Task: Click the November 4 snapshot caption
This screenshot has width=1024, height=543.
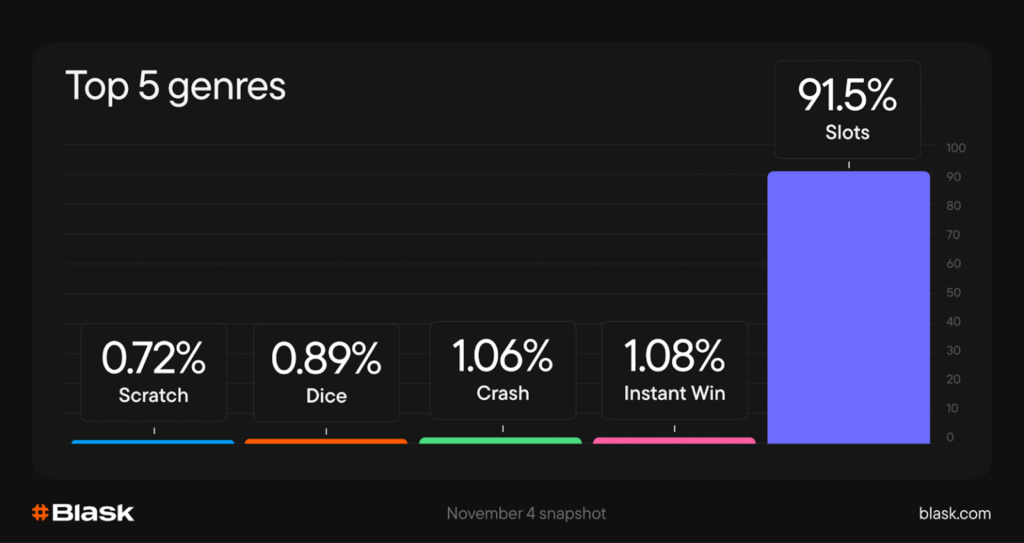Action: [526, 513]
